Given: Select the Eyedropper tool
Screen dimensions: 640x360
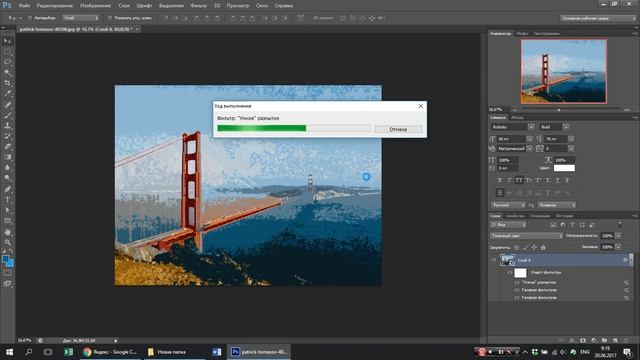Looking at the screenshot, I should point(7,94).
